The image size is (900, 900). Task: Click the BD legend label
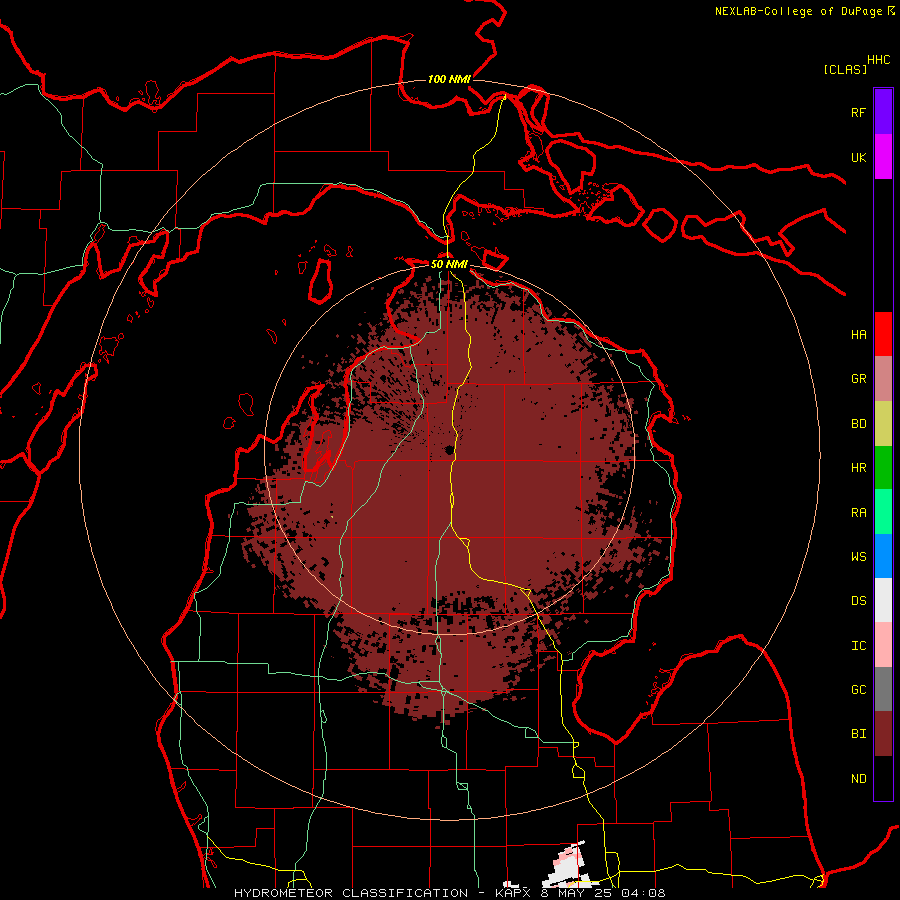click(x=859, y=424)
